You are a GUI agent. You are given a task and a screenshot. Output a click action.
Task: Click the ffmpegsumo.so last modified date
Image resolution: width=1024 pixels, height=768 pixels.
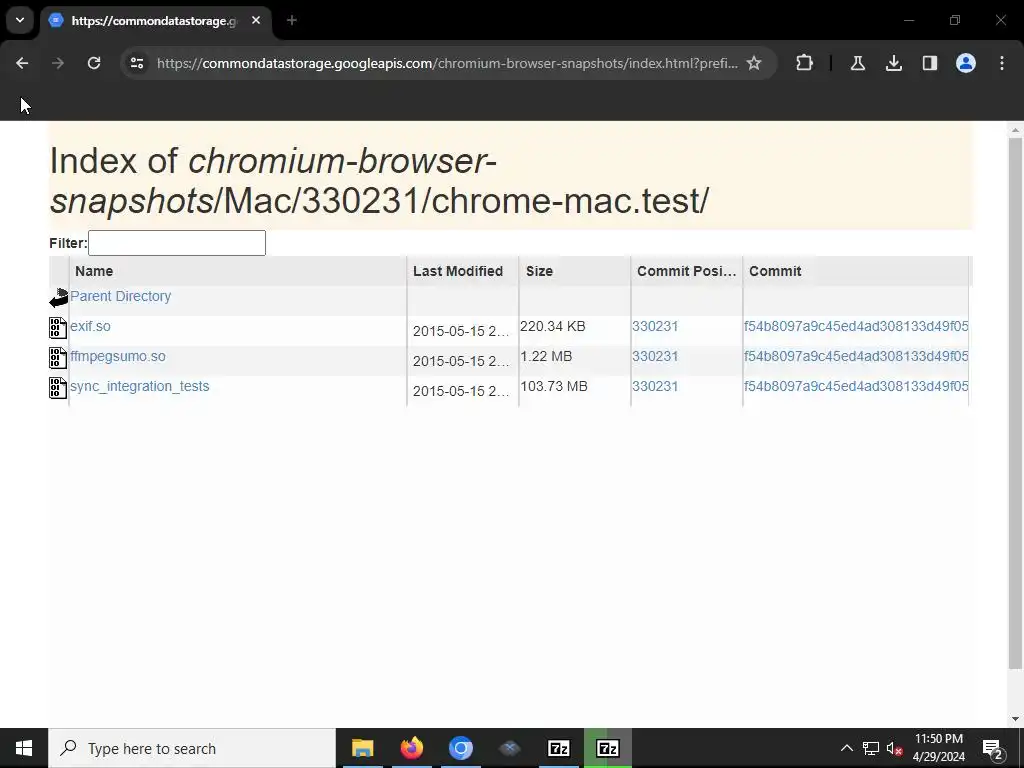[460, 361]
